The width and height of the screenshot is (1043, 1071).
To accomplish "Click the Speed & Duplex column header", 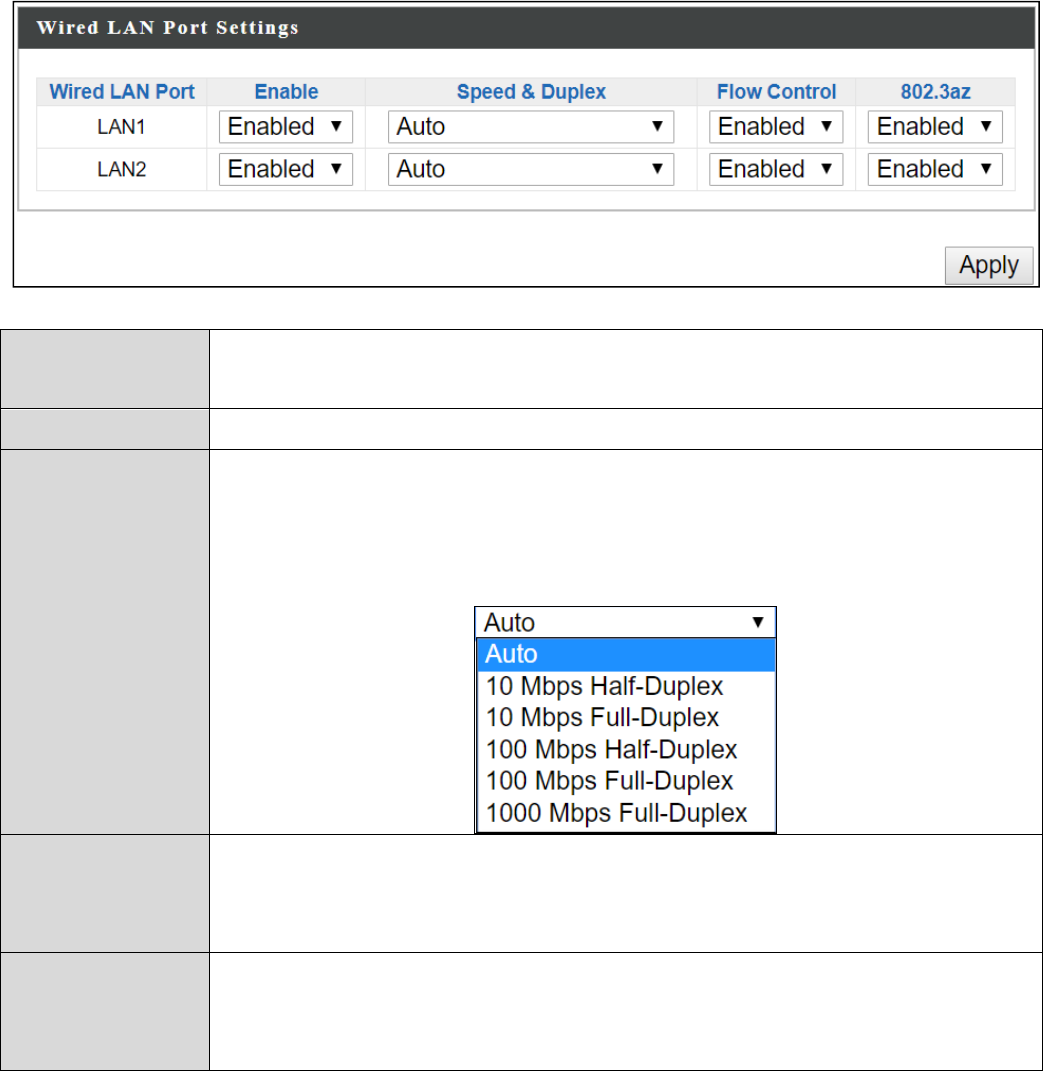I will tap(531, 92).
